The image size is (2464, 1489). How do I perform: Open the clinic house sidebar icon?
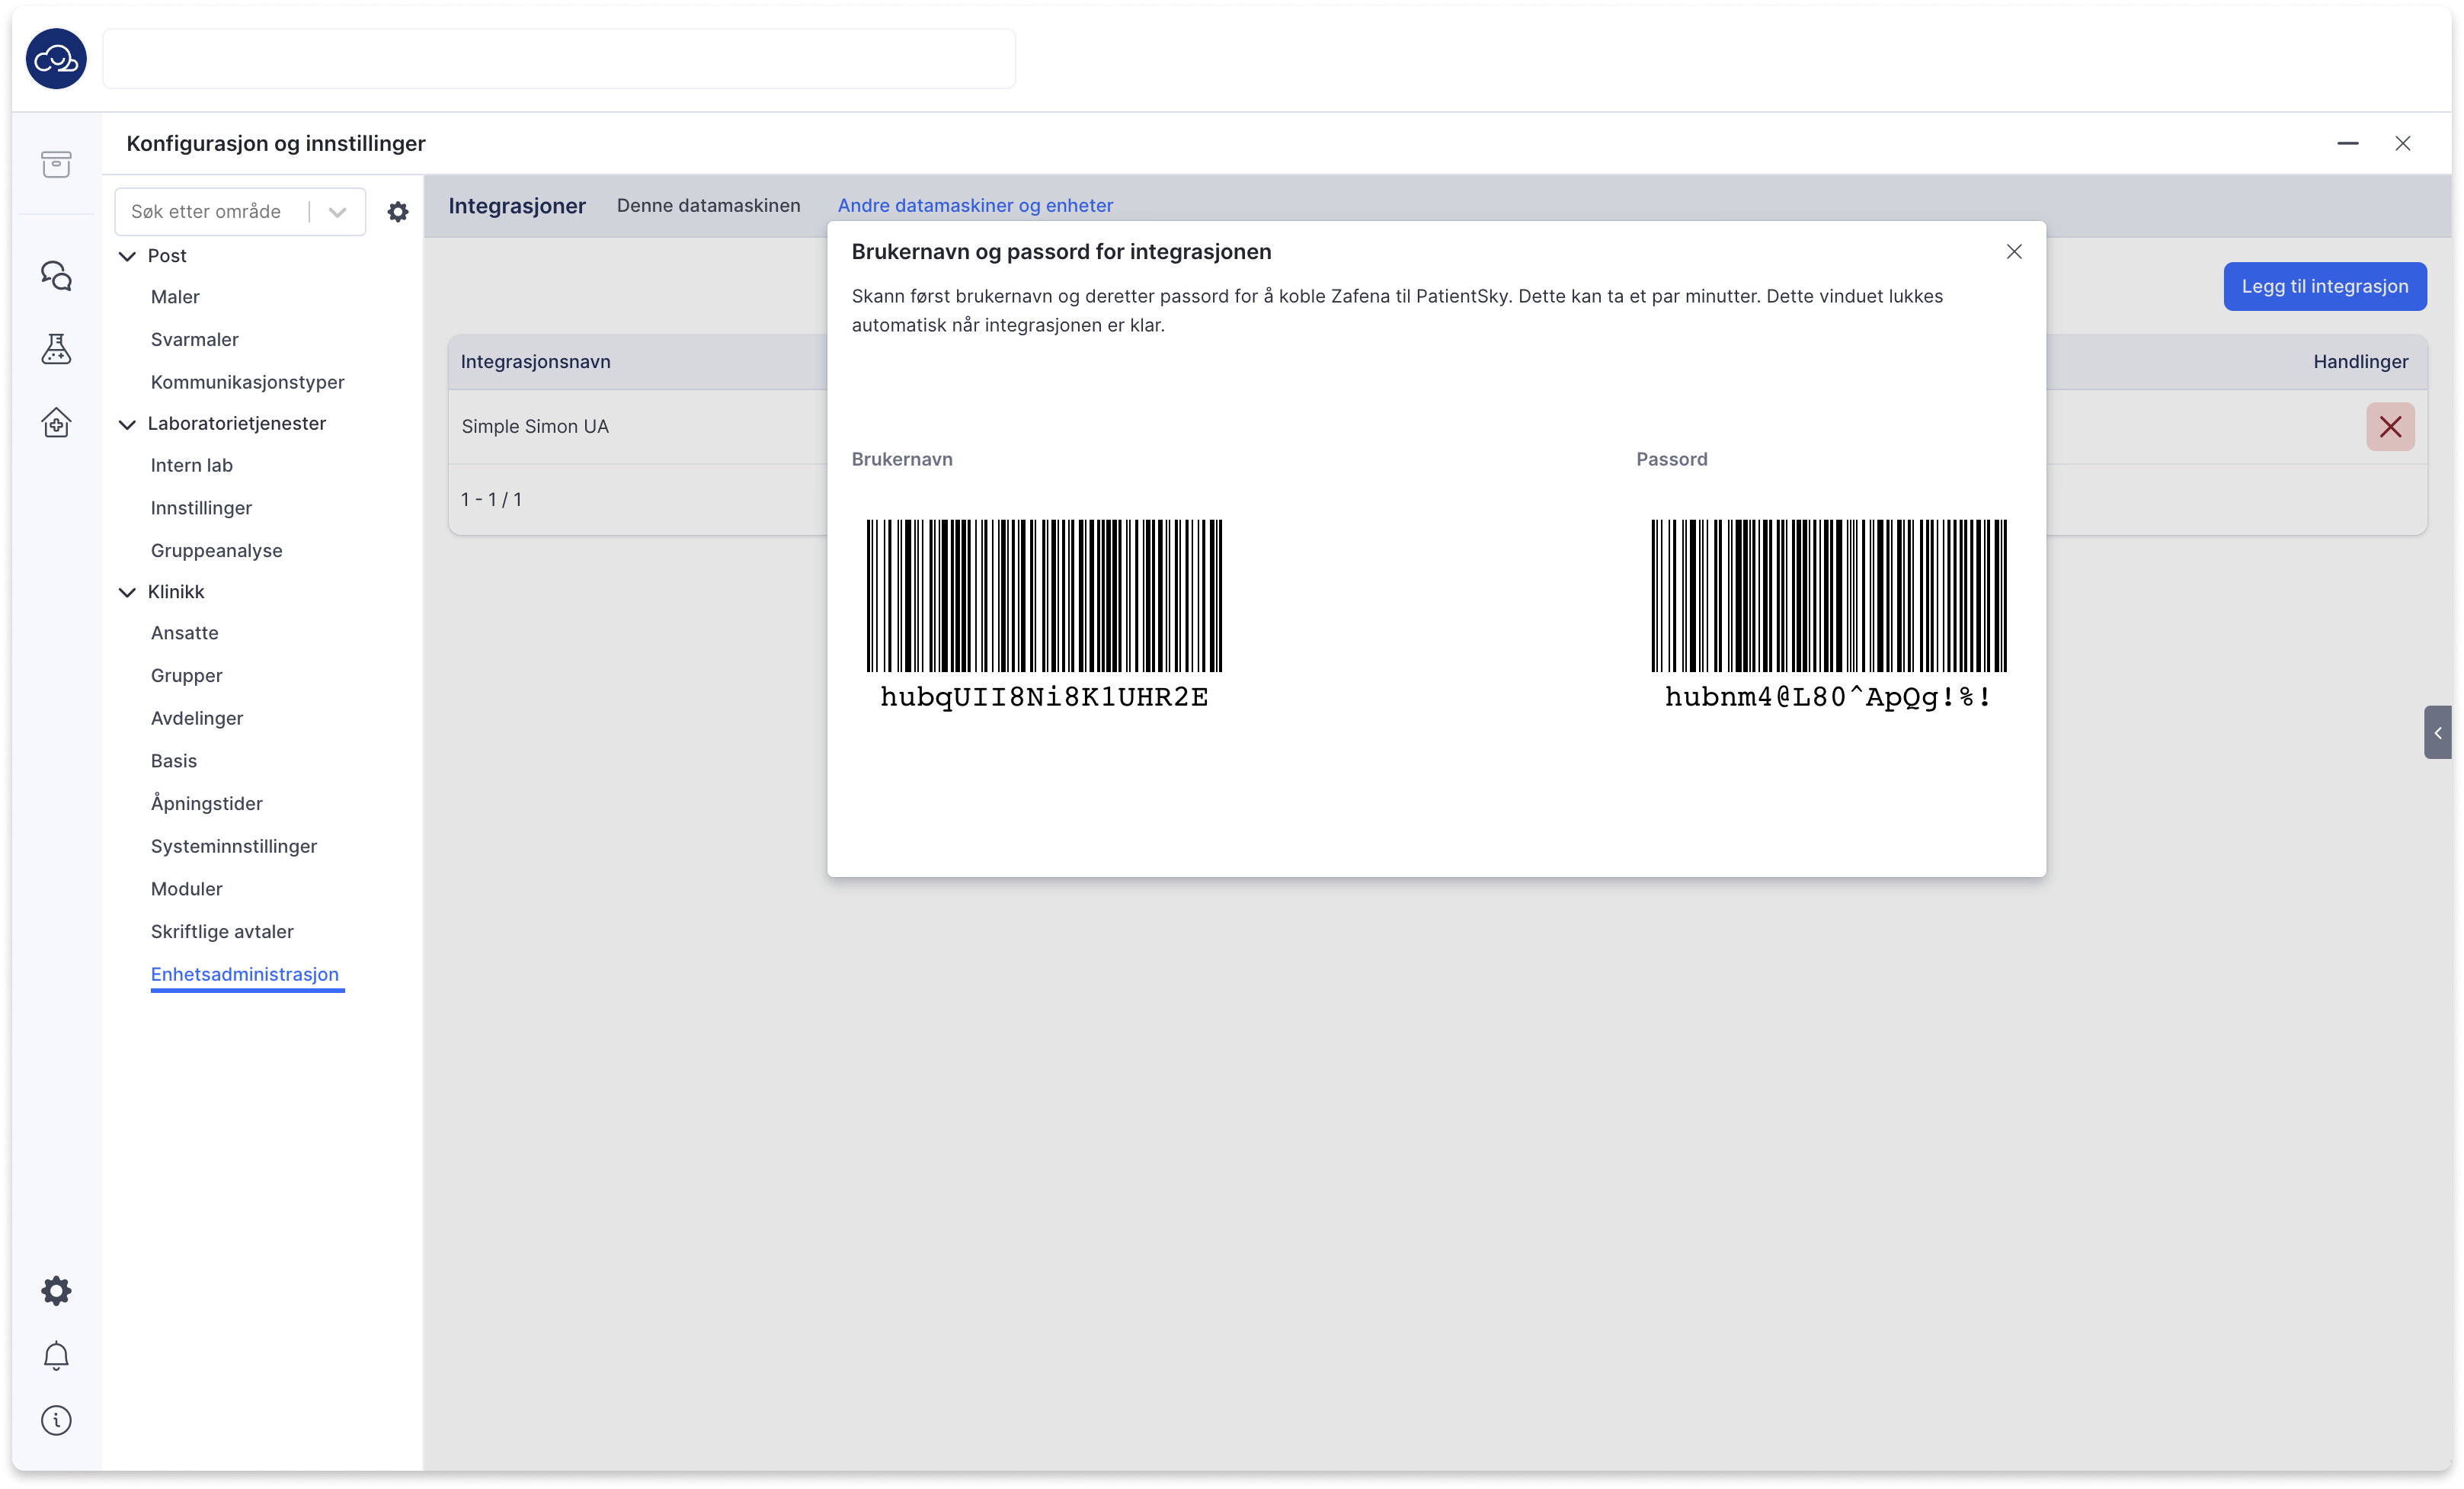[x=56, y=423]
